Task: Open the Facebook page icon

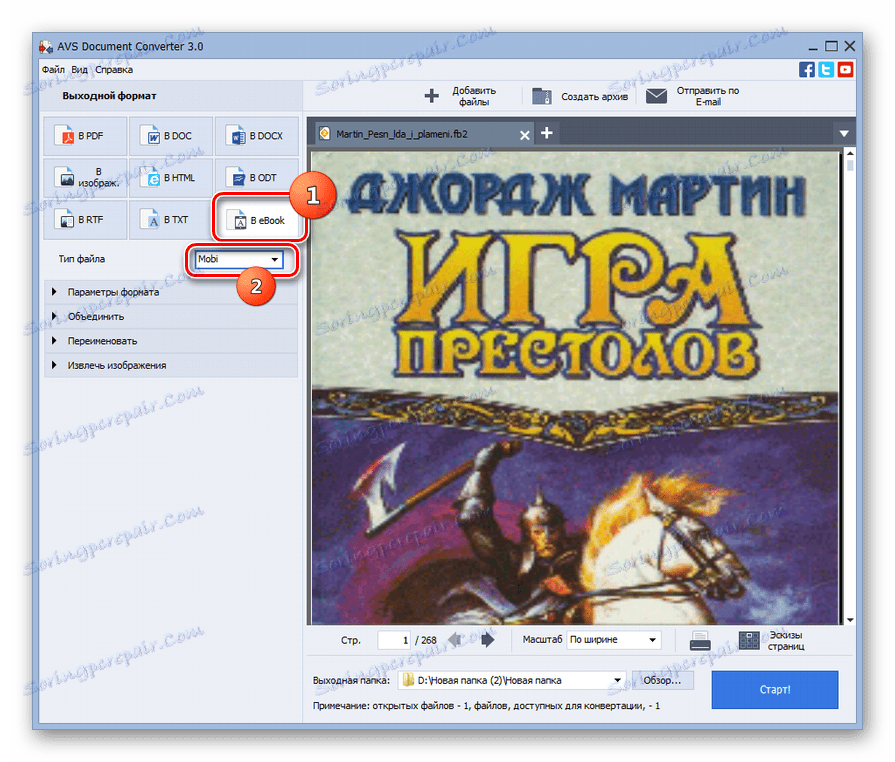Action: 807,70
